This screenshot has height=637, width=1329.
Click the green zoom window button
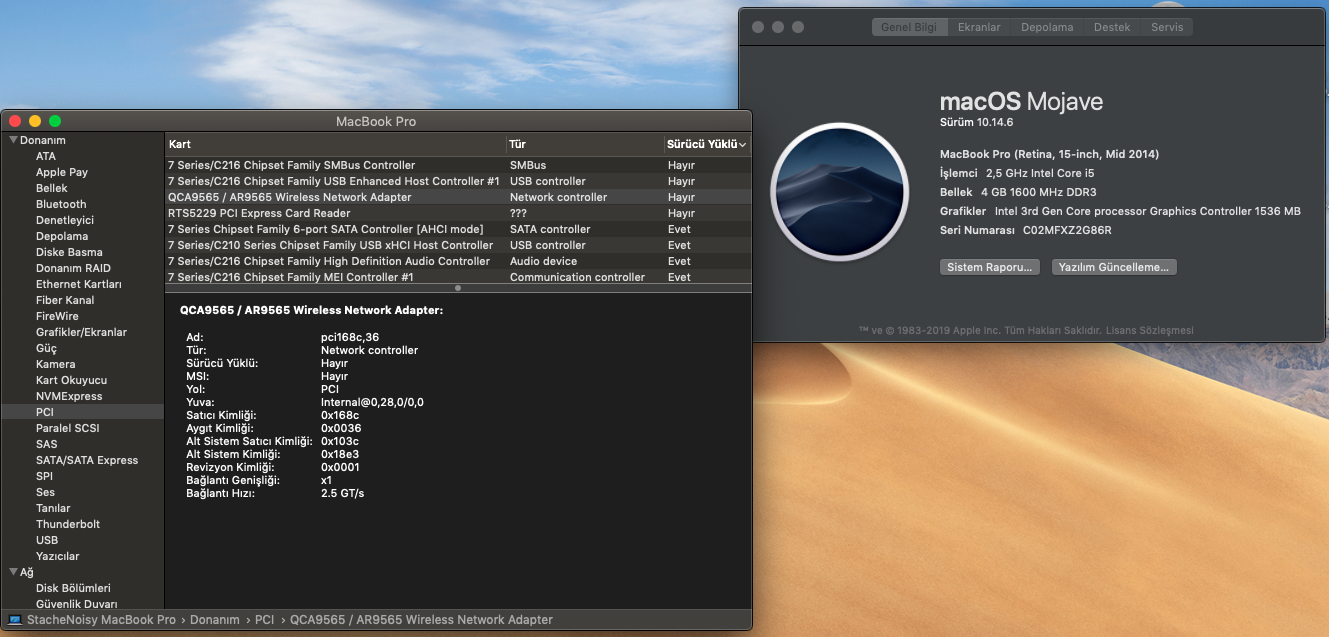pos(55,121)
